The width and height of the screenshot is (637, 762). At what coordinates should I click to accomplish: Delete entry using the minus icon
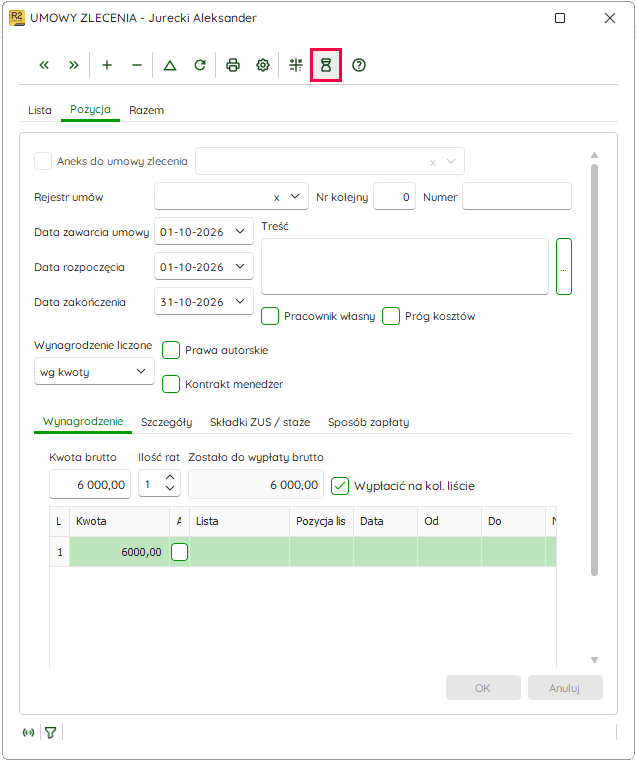pos(137,65)
